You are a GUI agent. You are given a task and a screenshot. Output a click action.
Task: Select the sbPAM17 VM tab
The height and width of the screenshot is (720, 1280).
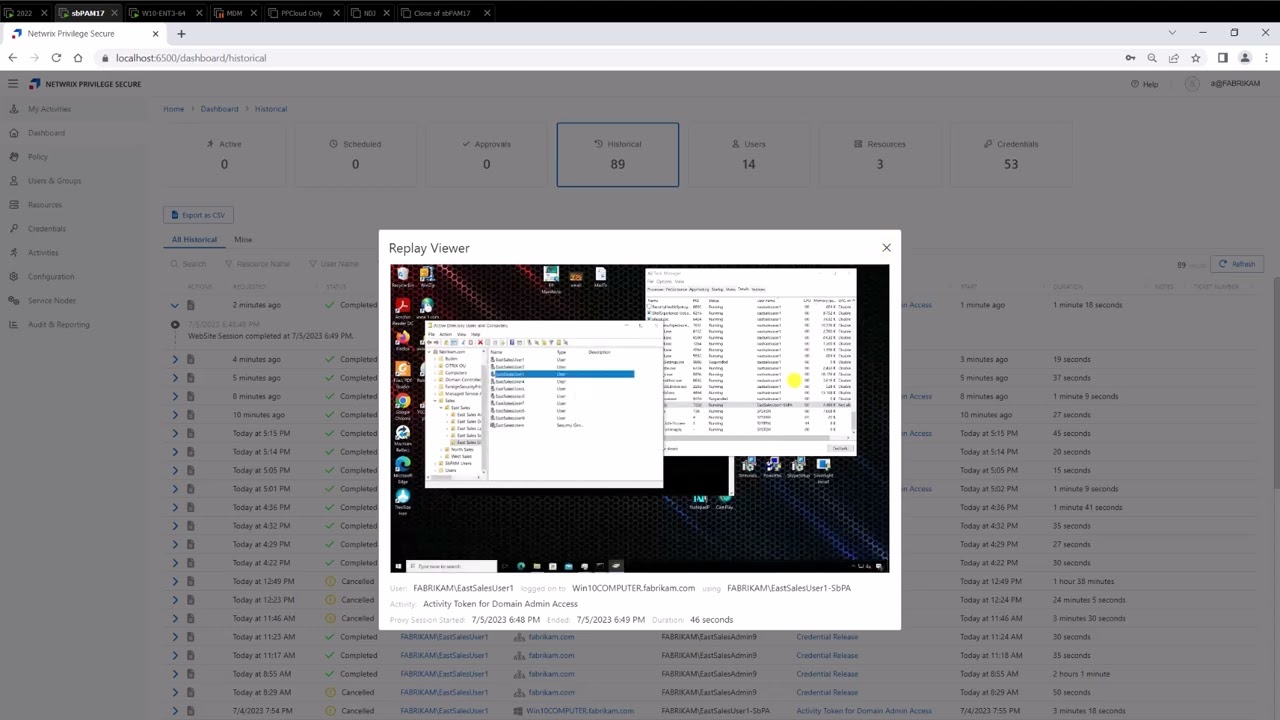coord(87,13)
